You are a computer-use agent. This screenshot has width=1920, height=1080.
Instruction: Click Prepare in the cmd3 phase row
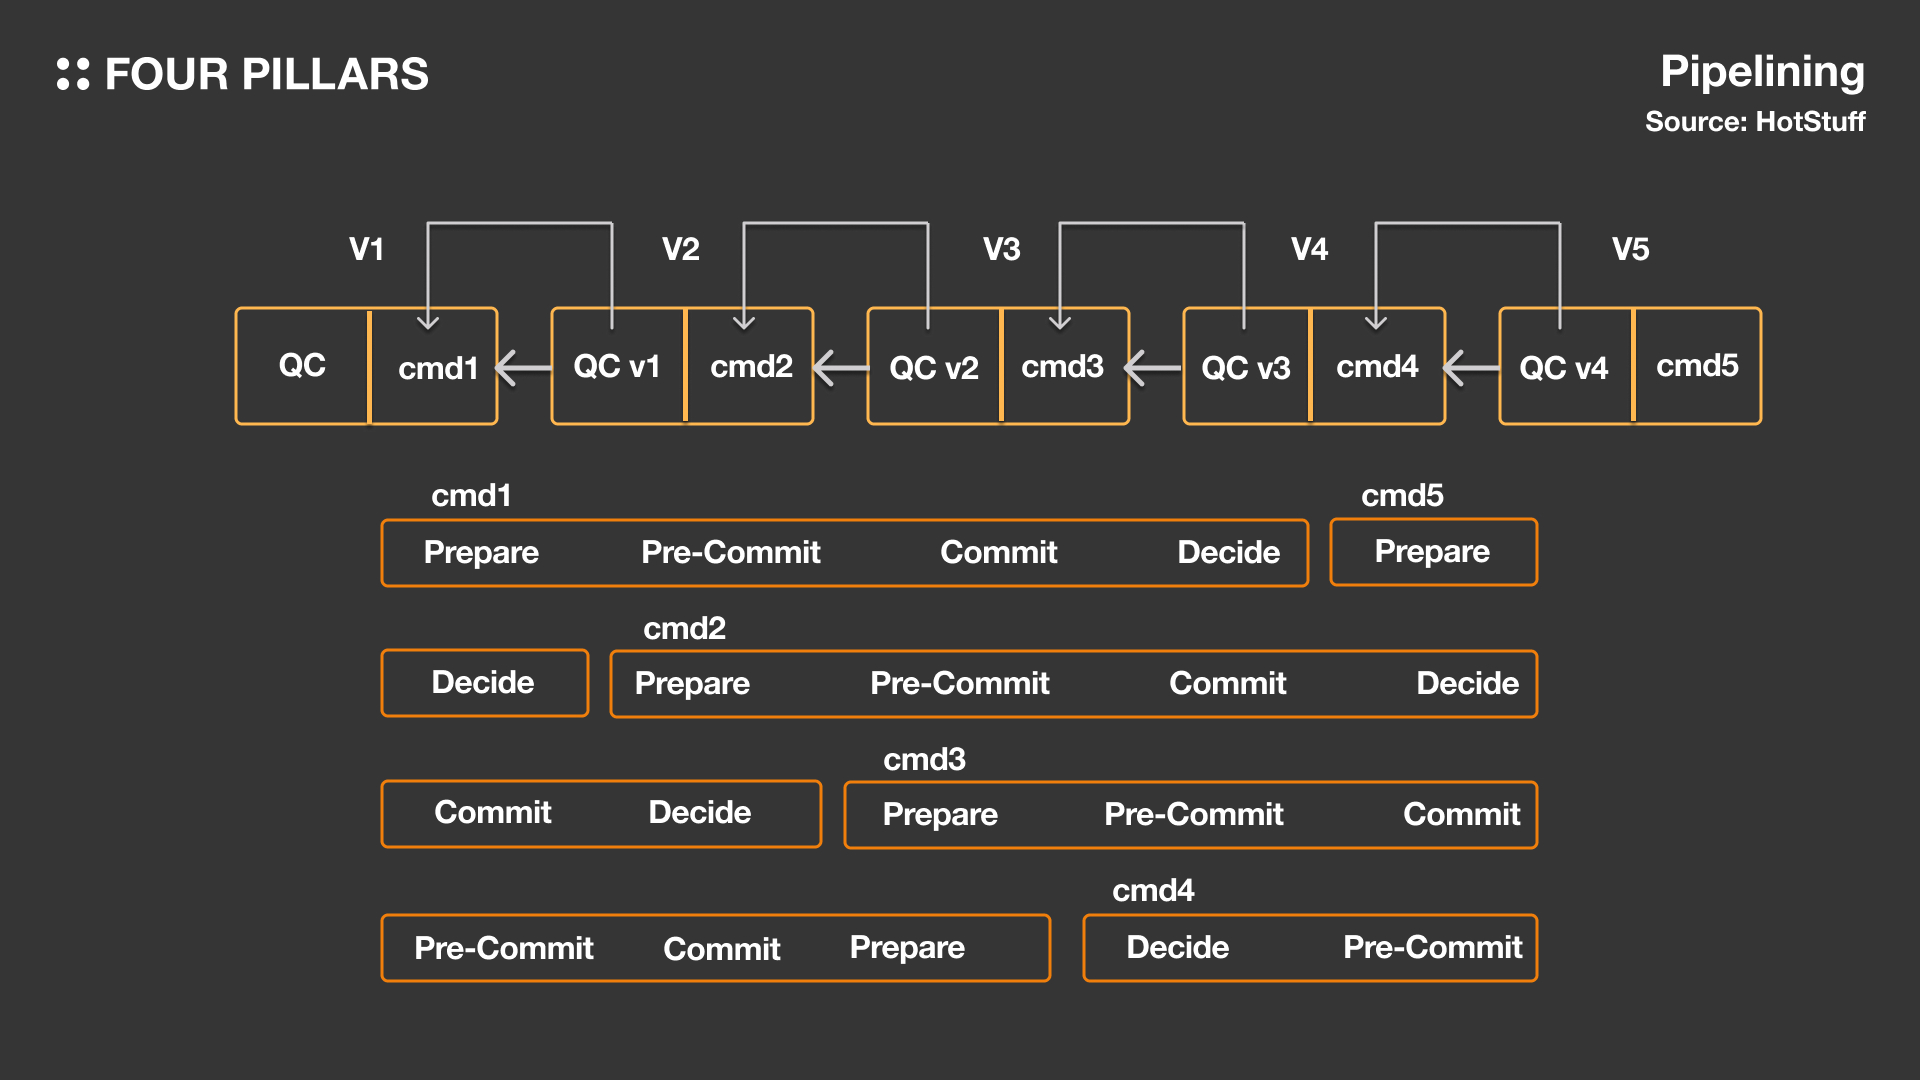pyautogui.click(x=940, y=815)
